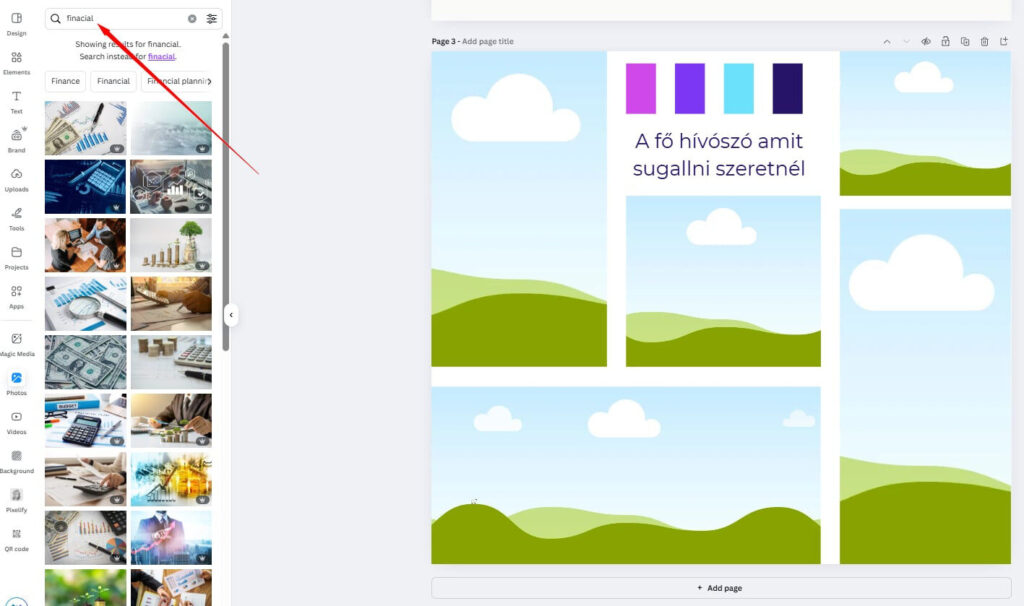Clear the photo search field text
This screenshot has width=1024, height=606.
click(192, 19)
